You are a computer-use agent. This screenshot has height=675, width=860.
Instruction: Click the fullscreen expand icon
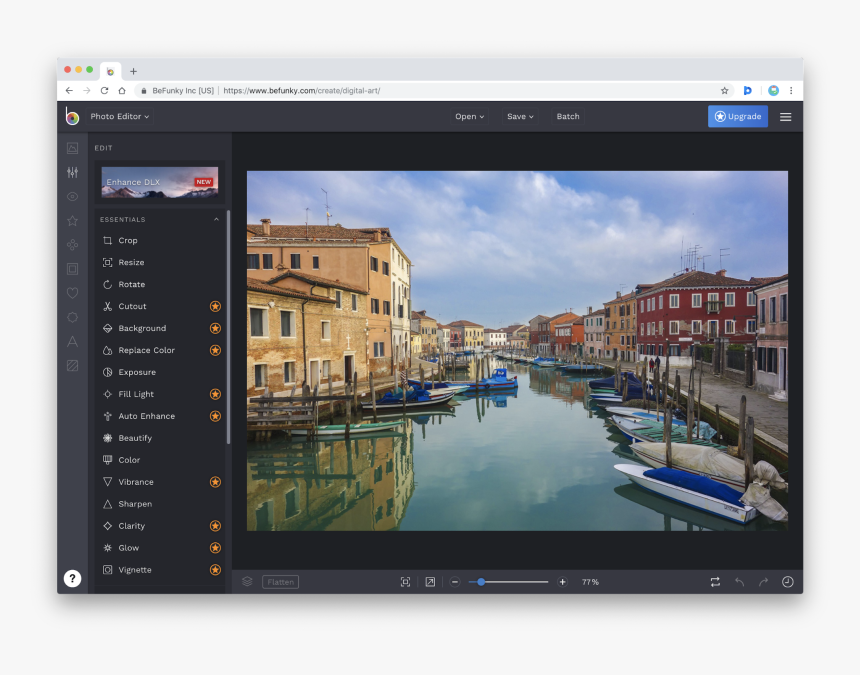430,582
